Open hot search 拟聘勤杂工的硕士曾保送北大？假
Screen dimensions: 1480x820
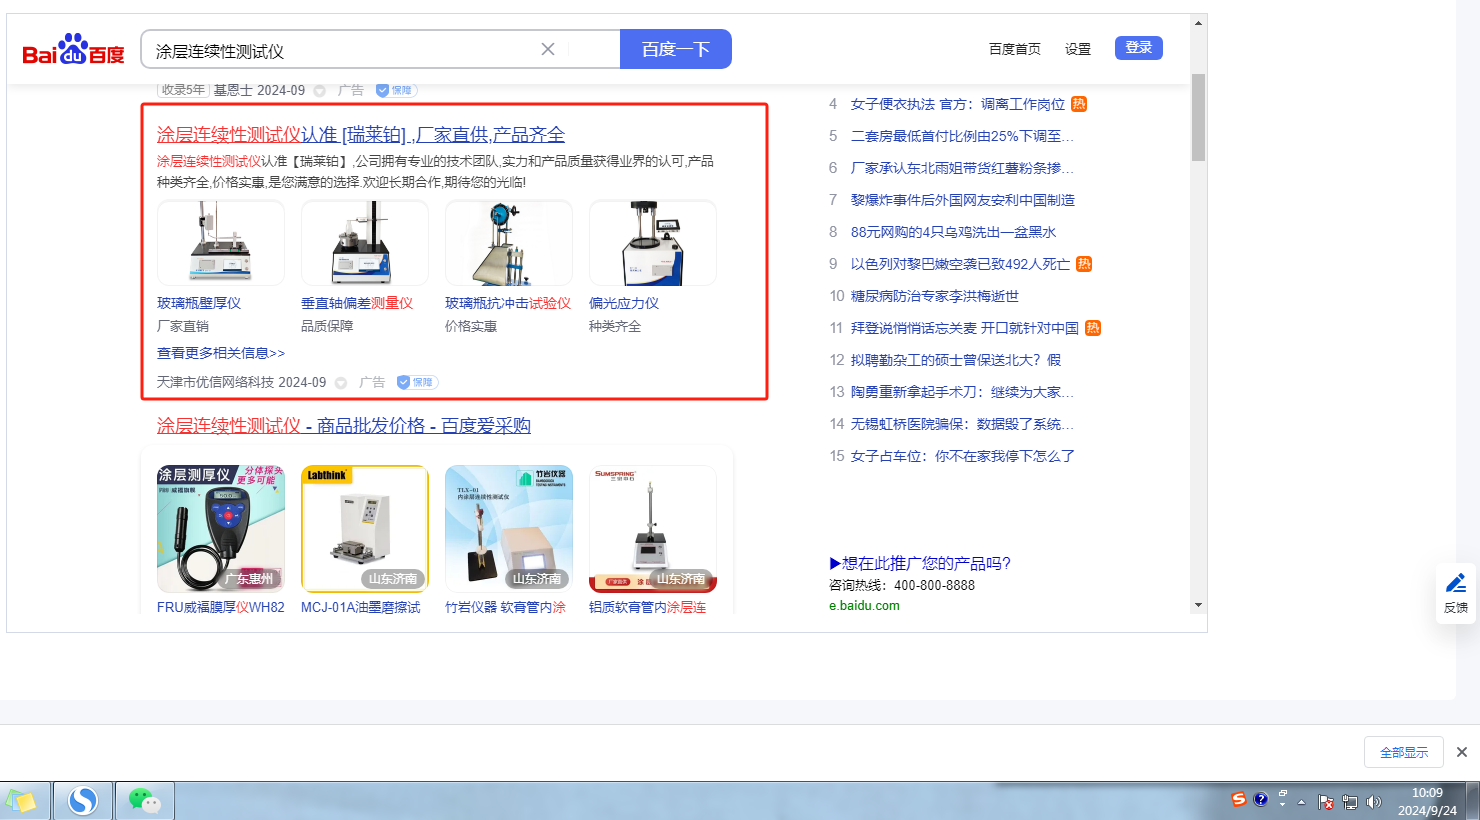(x=956, y=360)
